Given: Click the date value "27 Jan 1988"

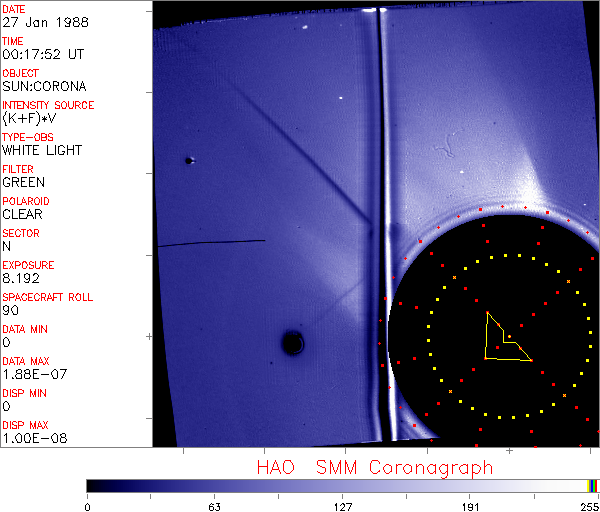Looking at the screenshot, I should click(36, 22).
